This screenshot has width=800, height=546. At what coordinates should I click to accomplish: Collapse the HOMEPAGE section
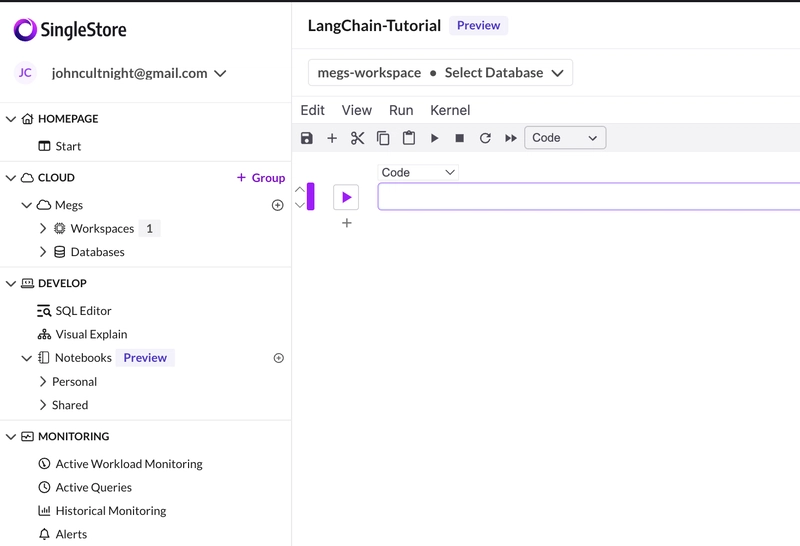click(11, 119)
